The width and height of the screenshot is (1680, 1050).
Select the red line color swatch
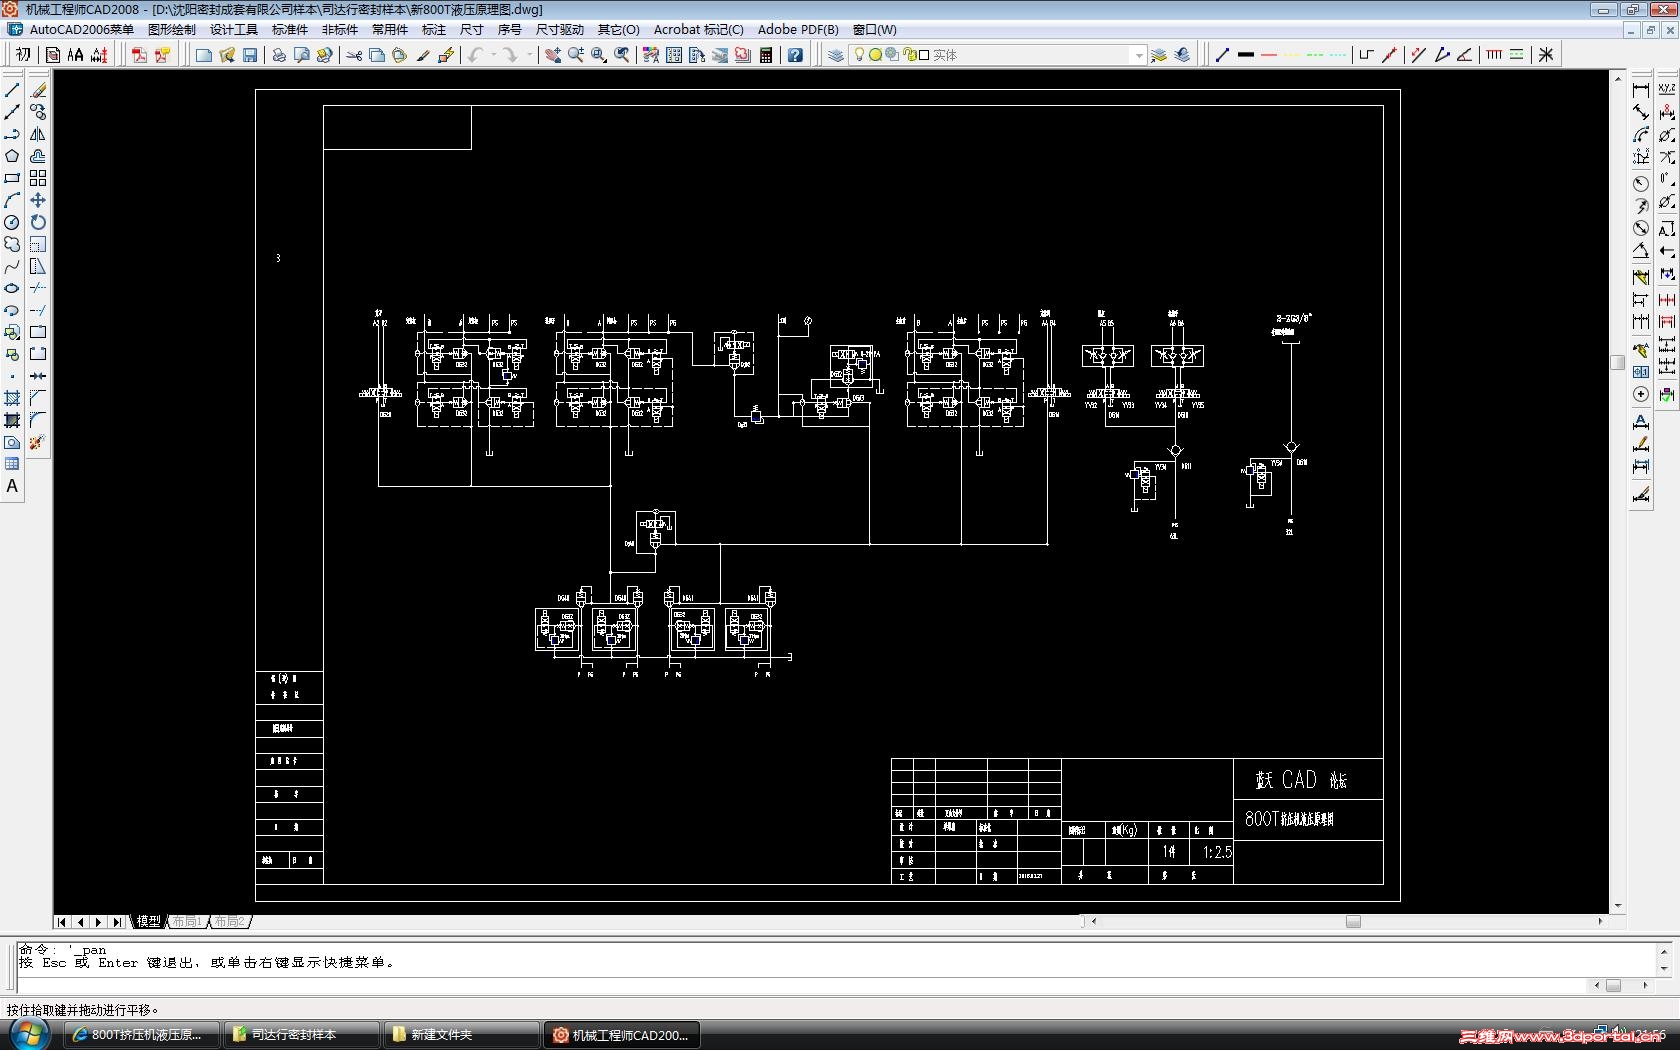pyautogui.click(x=1269, y=55)
